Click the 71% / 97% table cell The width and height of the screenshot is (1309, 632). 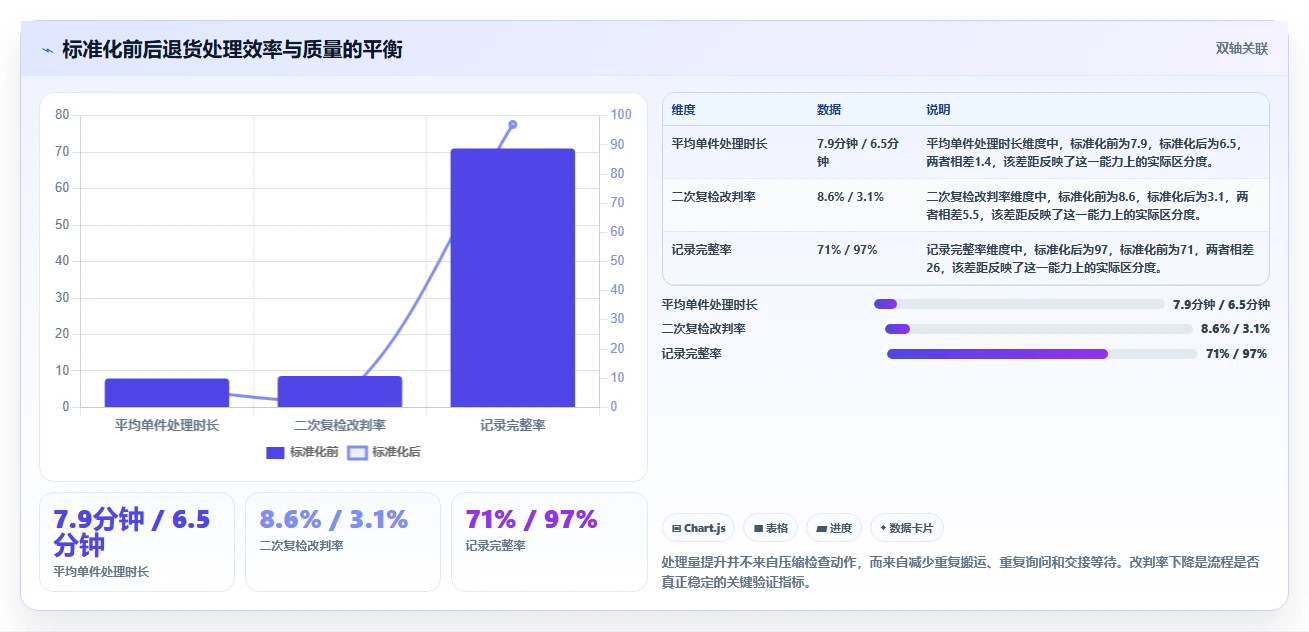847,249
